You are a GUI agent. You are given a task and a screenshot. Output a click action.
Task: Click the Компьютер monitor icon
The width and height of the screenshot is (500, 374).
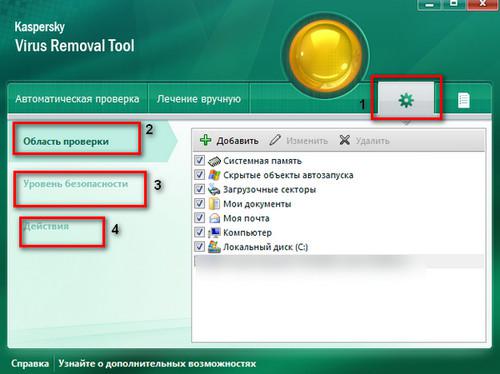tap(214, 232)
